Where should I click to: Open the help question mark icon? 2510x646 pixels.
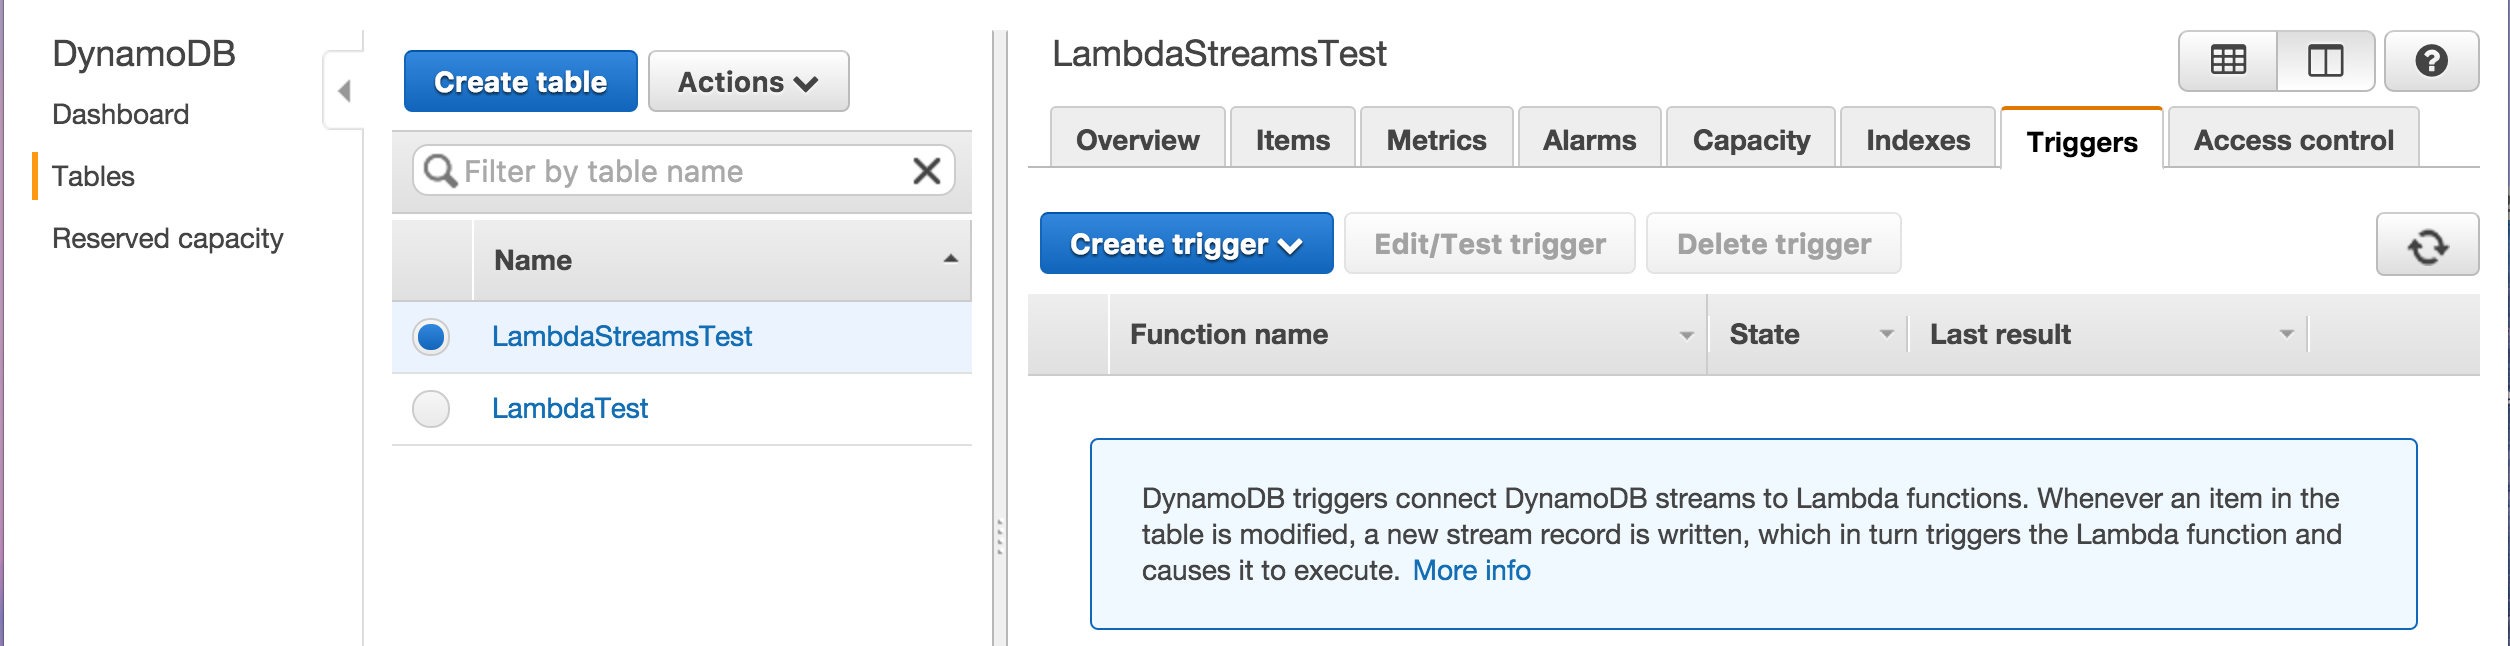[2431, 61]
